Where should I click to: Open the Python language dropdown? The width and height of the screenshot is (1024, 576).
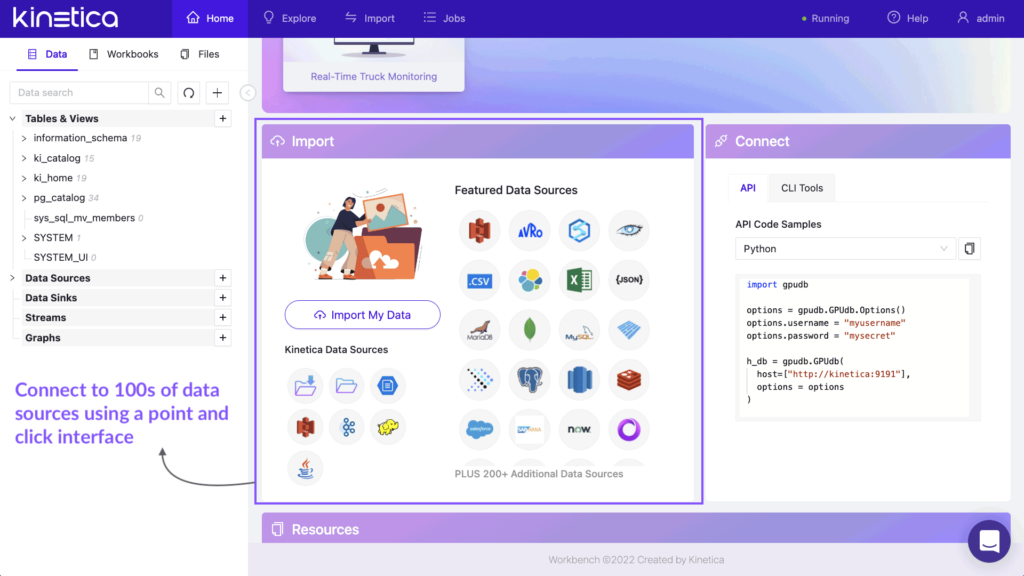pyautogui.click(x=845, y=249)
